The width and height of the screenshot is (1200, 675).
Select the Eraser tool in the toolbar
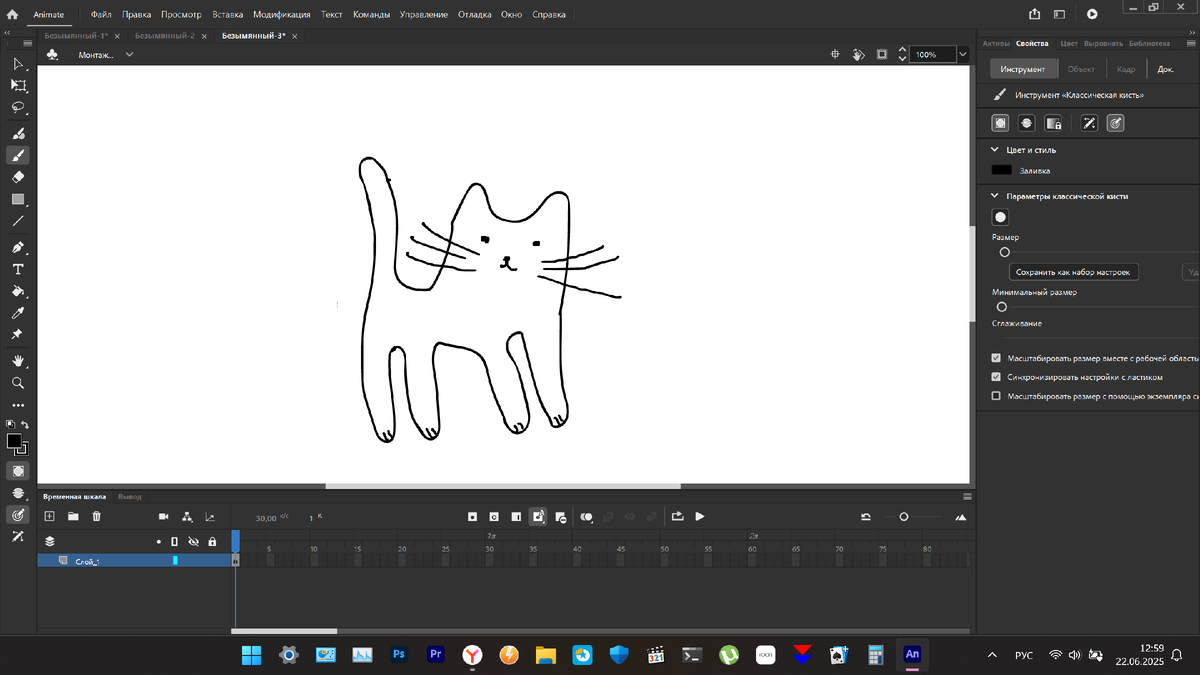pos(18,177)
